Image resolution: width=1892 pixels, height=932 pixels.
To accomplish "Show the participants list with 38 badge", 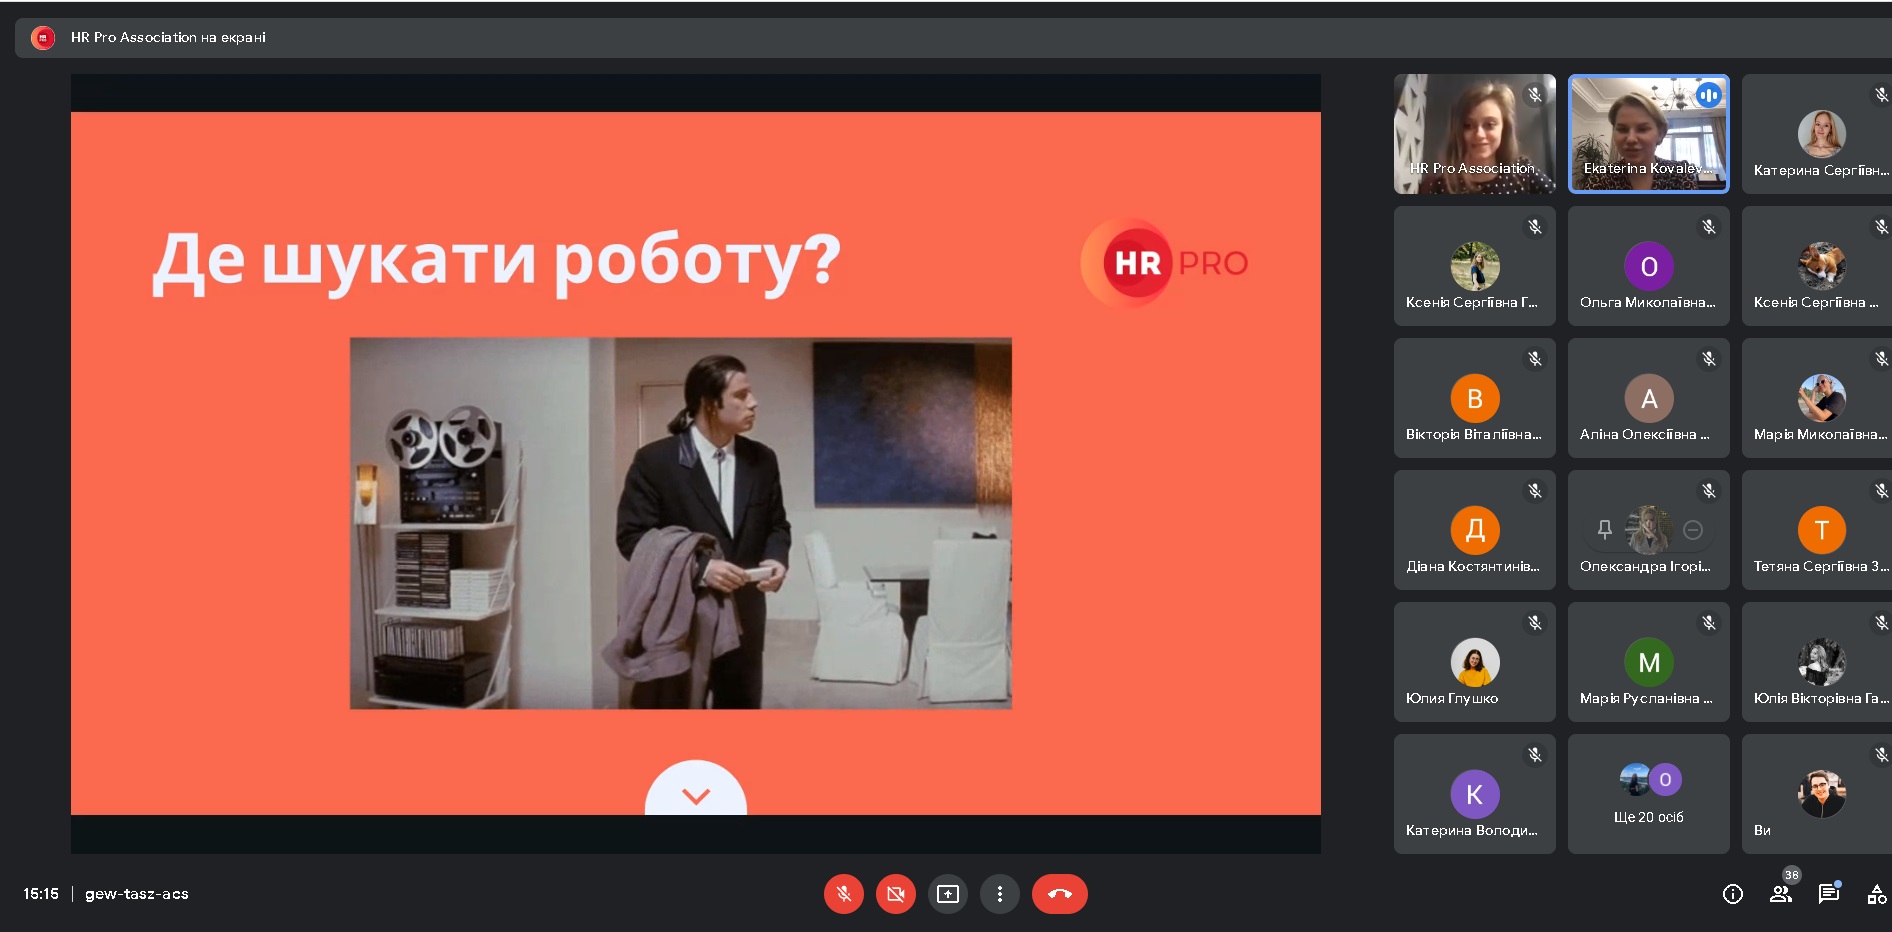I will click(1781, 894).
